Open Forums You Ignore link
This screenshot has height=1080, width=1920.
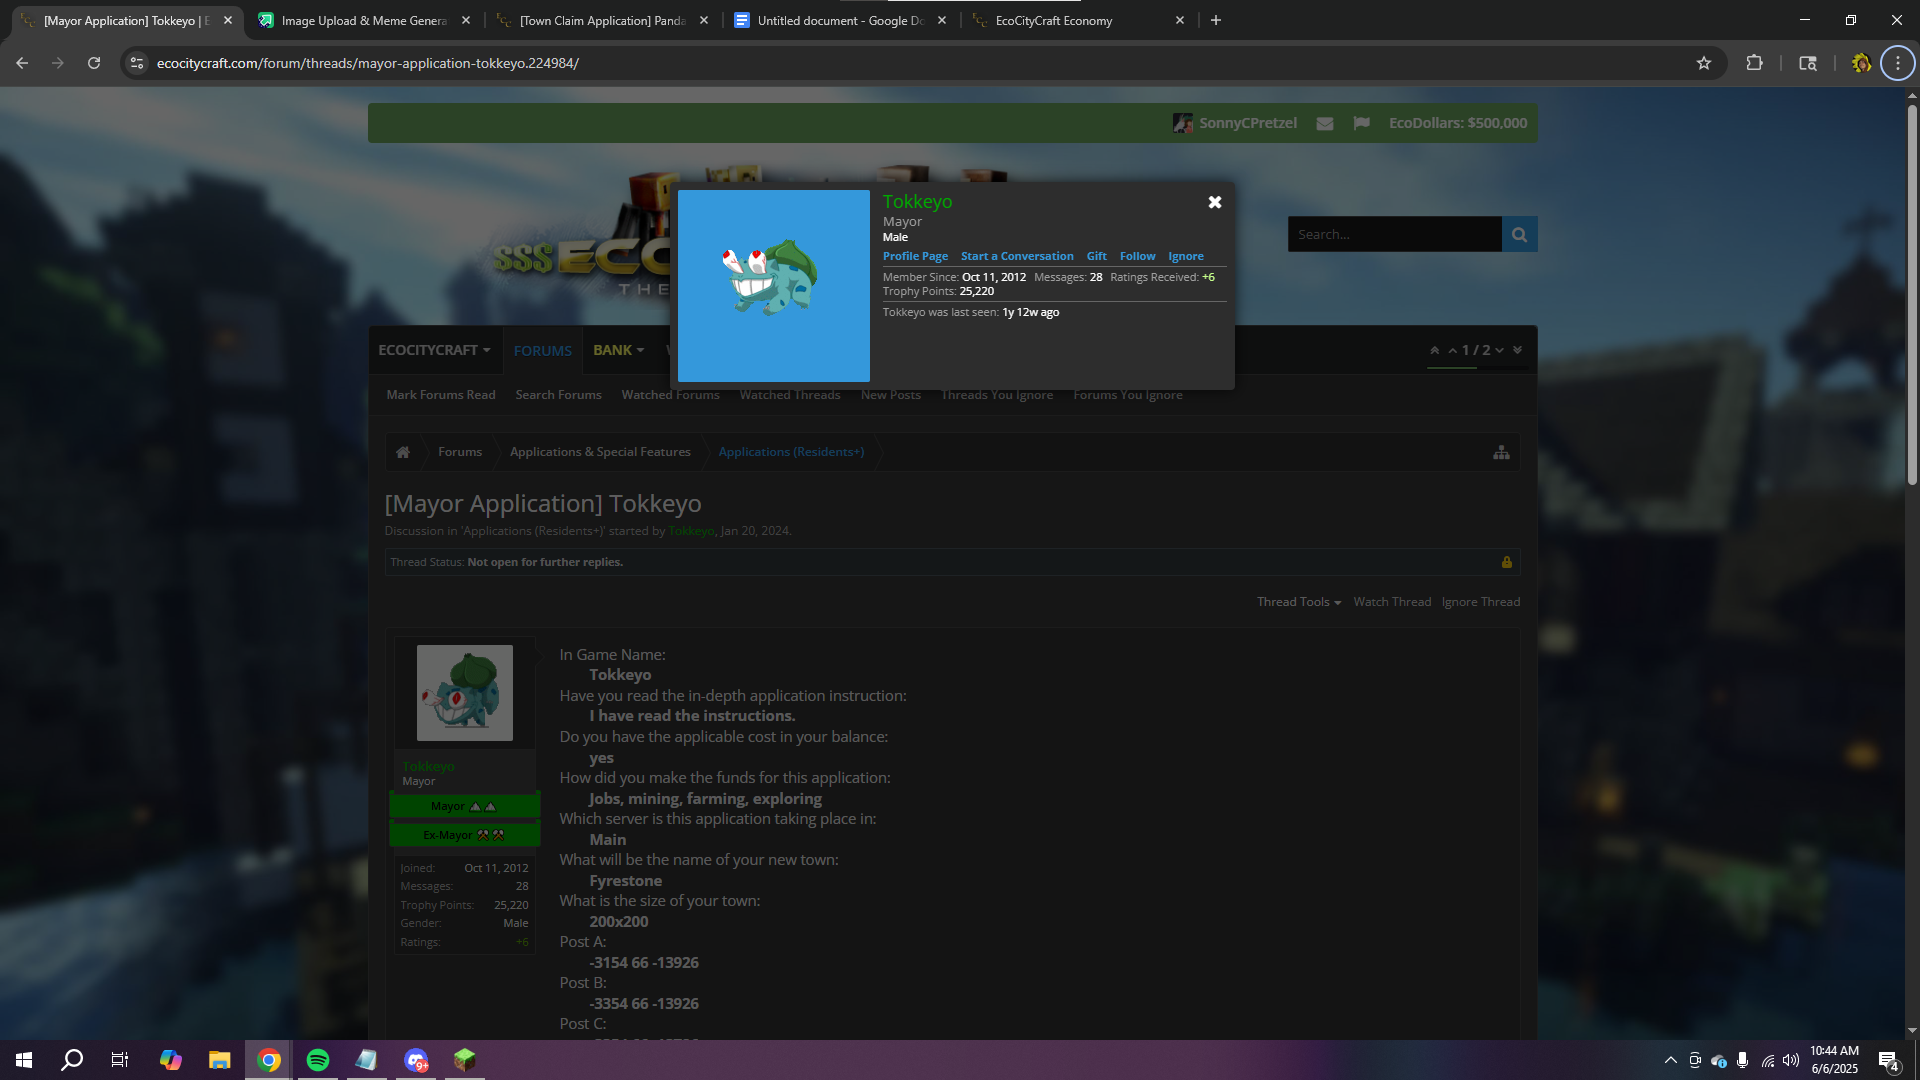point(1128,395)
